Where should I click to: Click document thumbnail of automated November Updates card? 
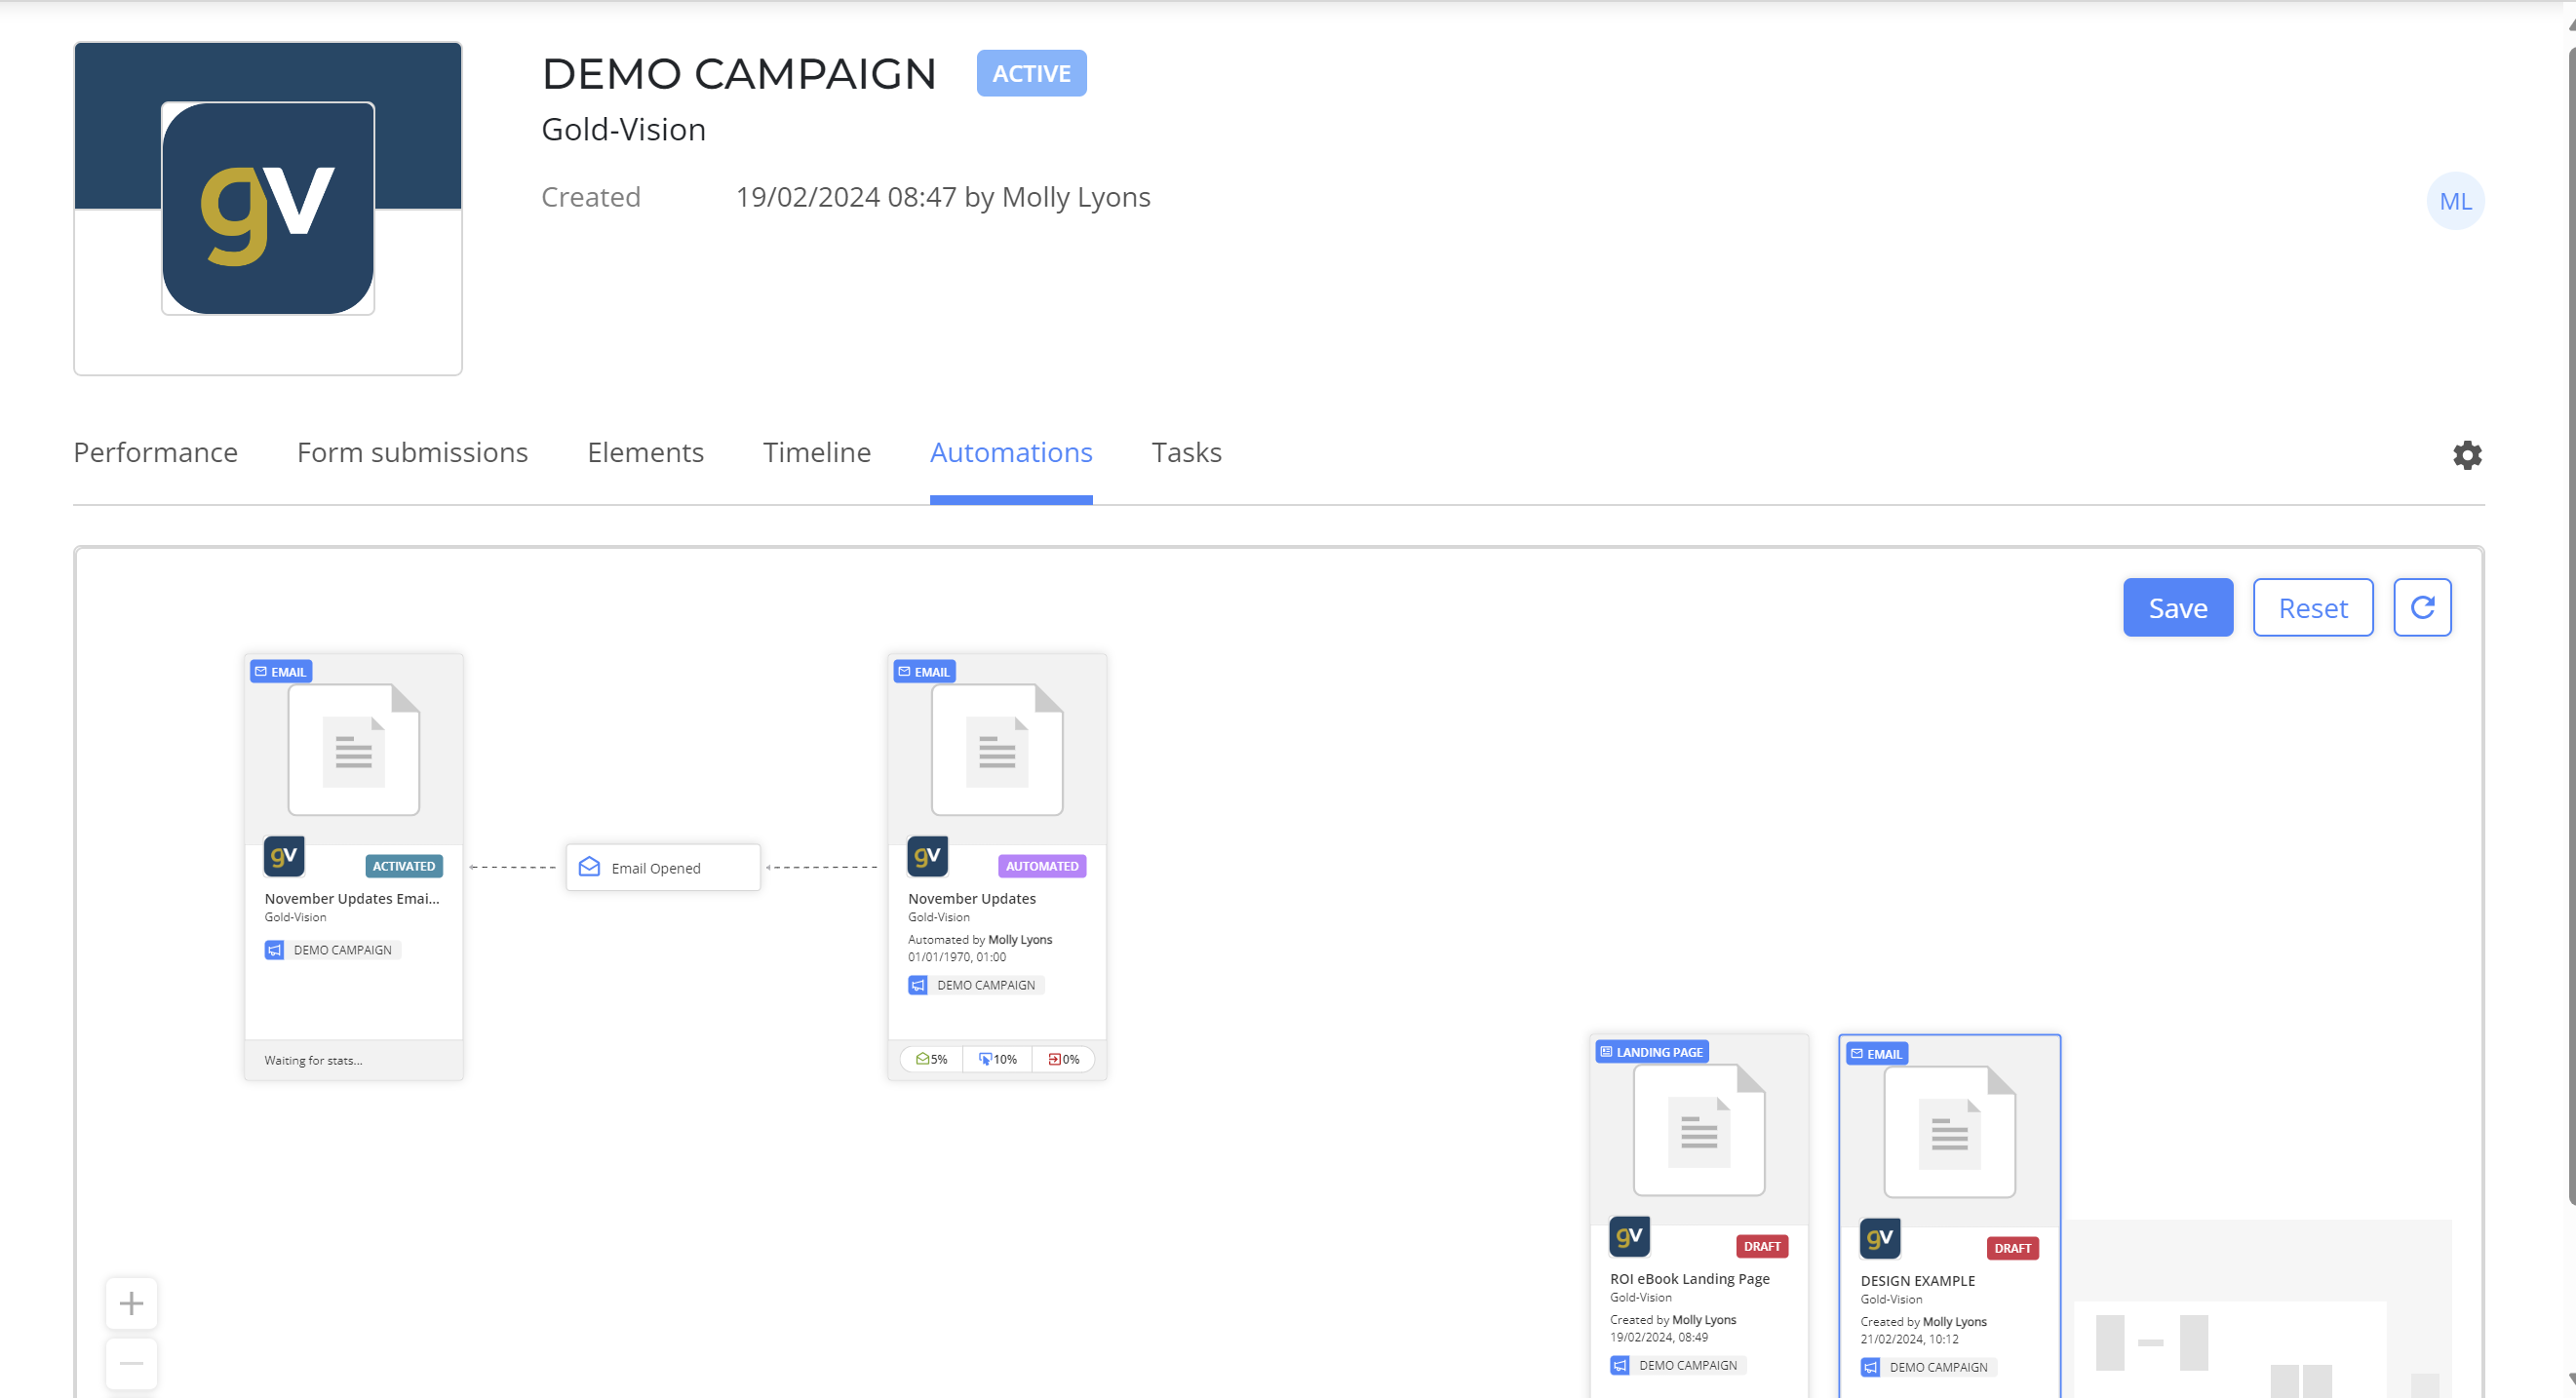click(x=997, y=750)
